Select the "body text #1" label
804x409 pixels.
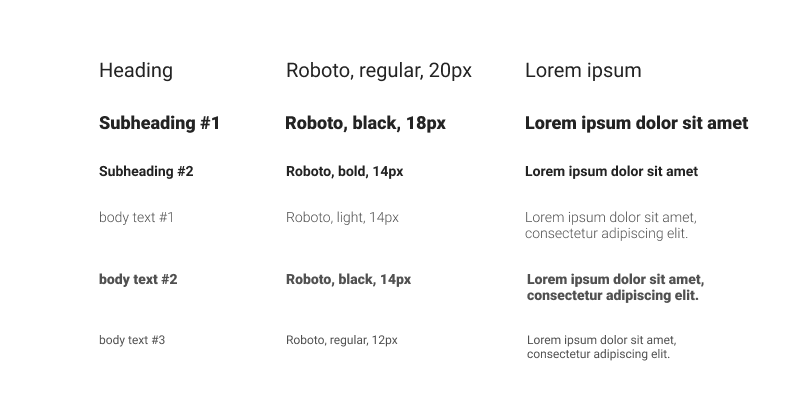pos(136,217)
